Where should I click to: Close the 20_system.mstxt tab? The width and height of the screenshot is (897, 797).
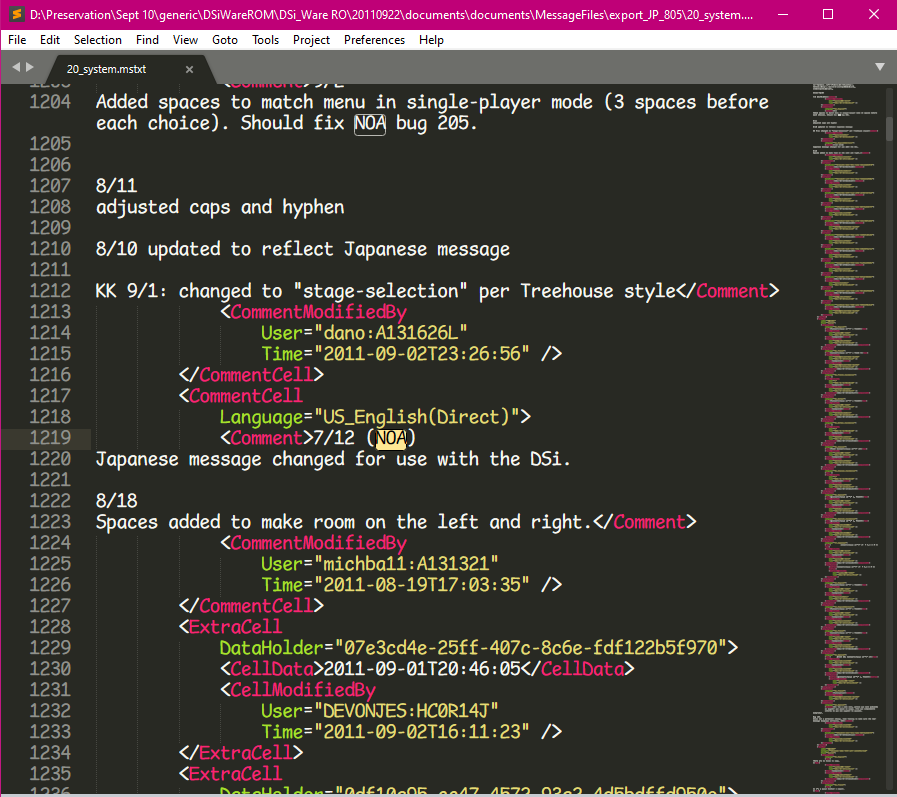click(189, 69)
